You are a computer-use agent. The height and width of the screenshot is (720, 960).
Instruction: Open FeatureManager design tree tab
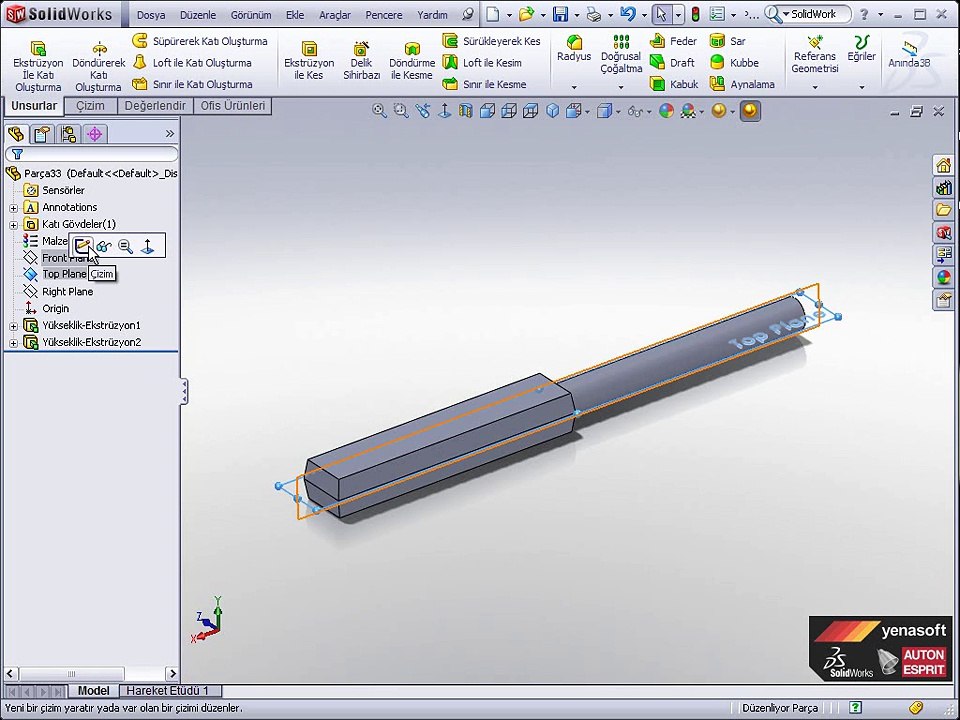pyautogui.click(x=17, y=133)
